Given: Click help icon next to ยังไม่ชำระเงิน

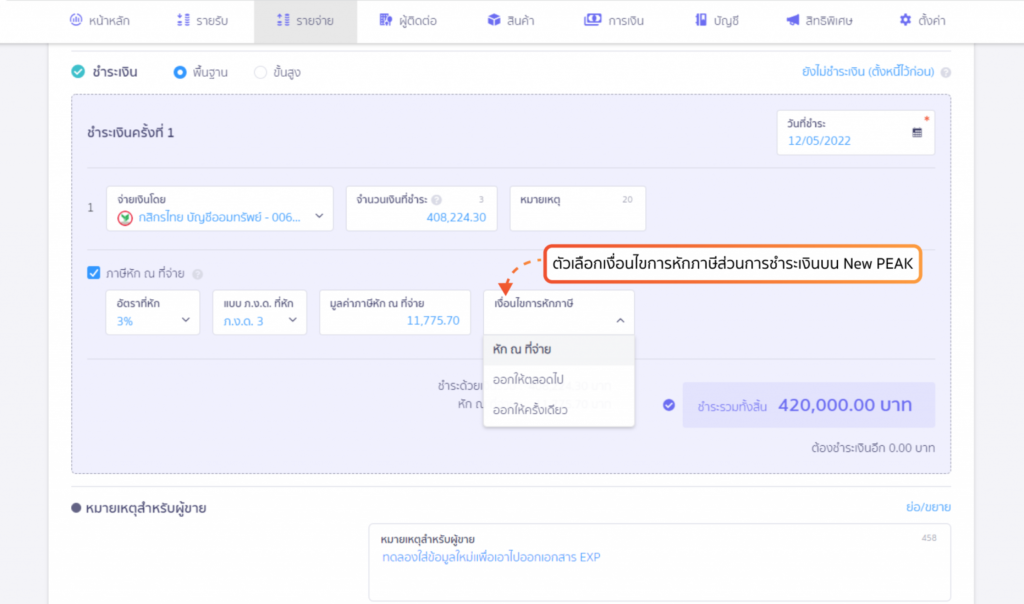Looking at the screenshot, I should 945,73.
